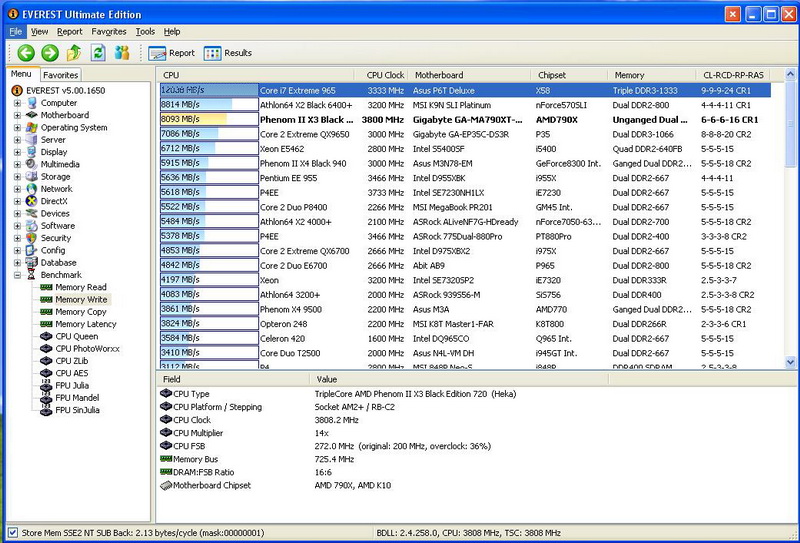
Task: Open the Report menu
Action: pos(69,32)
